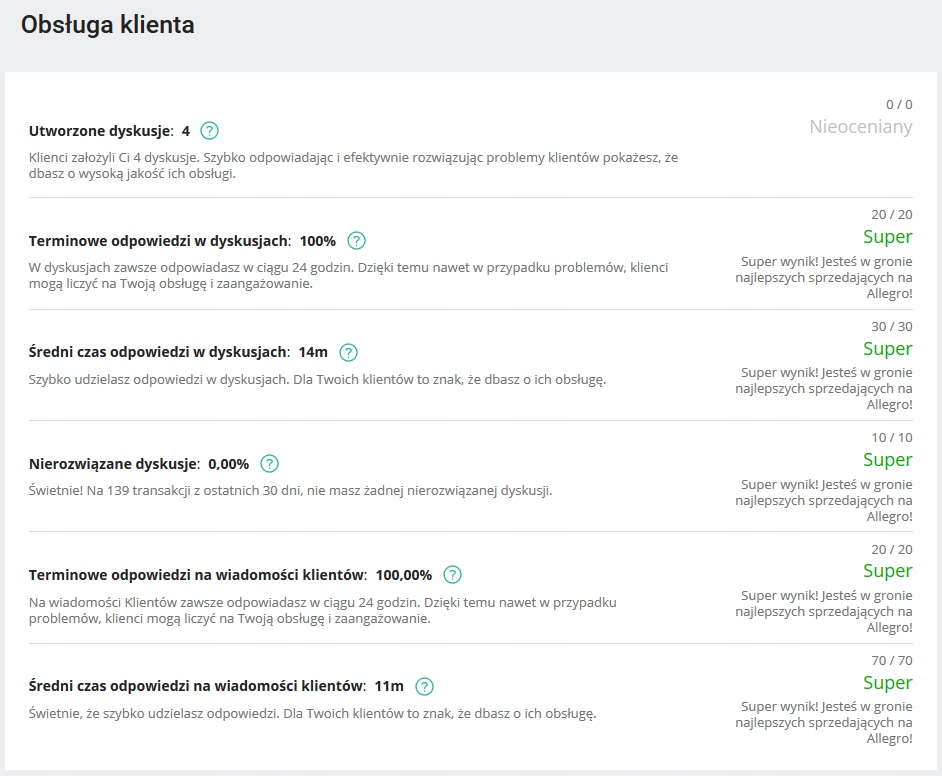
Task: Click description starting 'Szybko udzielasz odpowiedzi w dyskusjach'
Action: (317, 380)
